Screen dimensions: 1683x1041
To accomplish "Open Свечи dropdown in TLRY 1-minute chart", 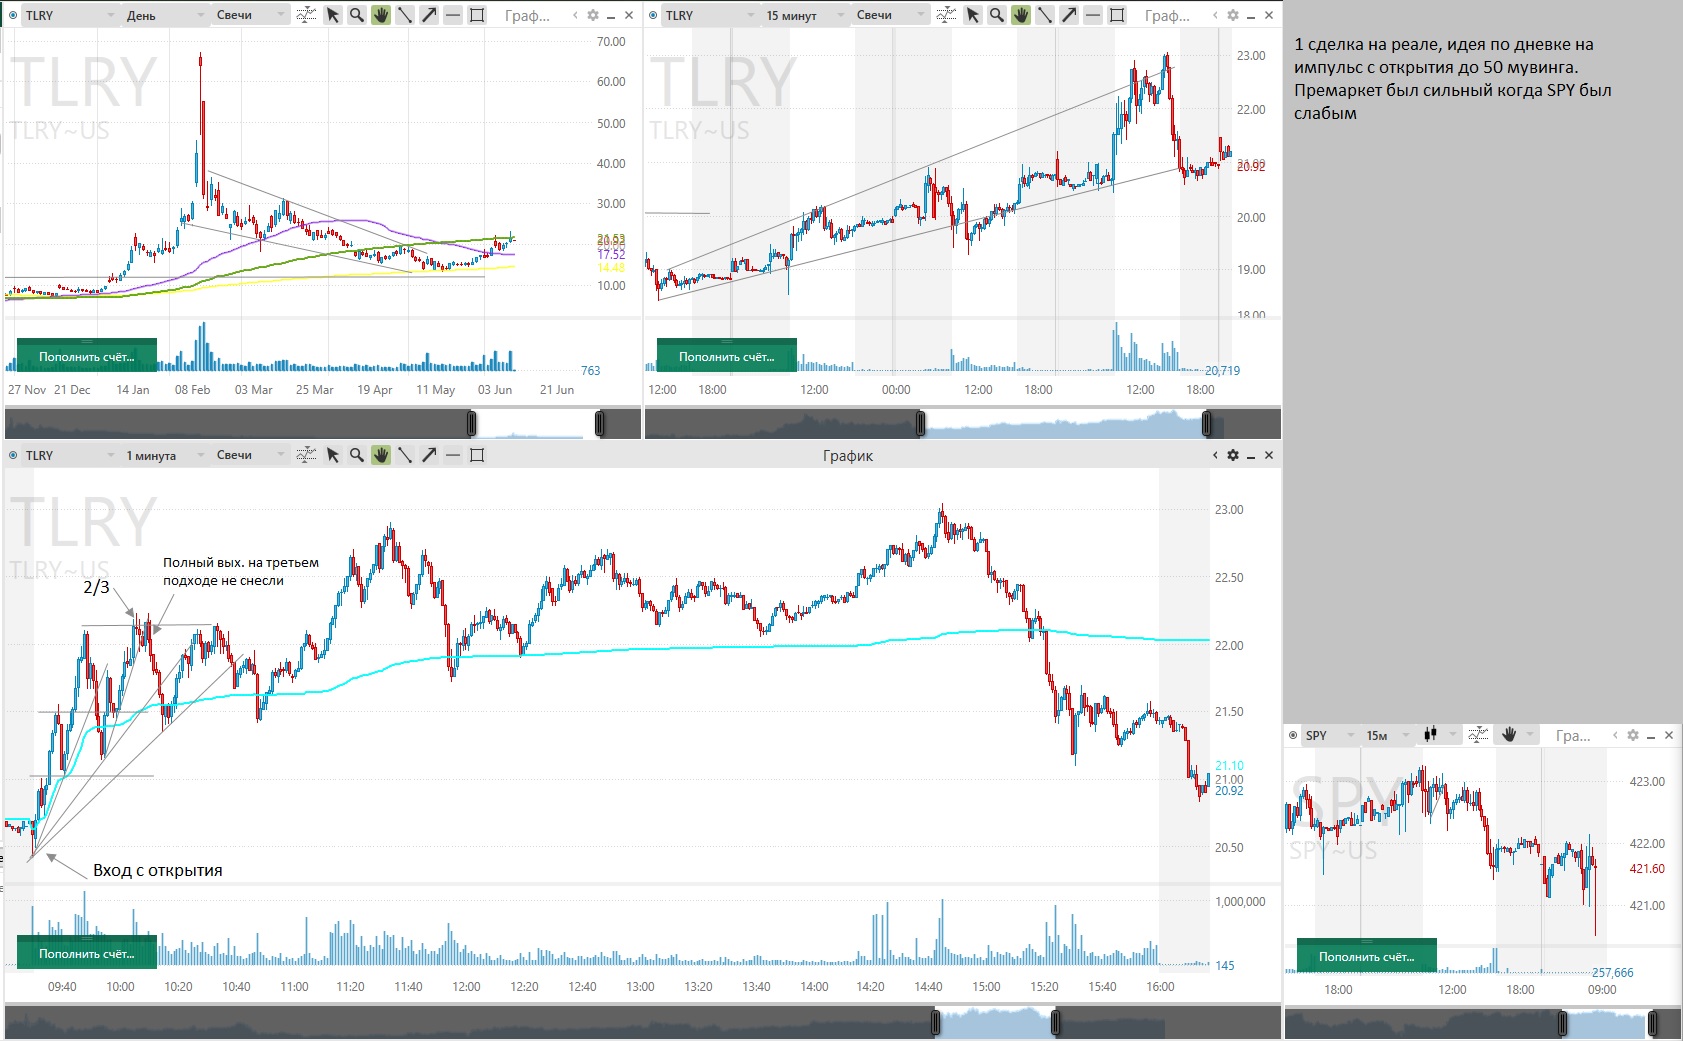I will (251, 455).
